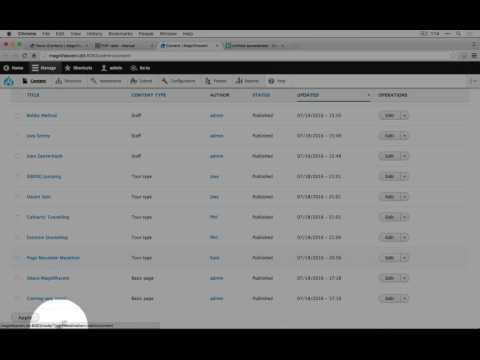The height and width of the screenshot is (360, 480).
Task: Open the Home item in the admin toolbar
Action: click(14, 68)
